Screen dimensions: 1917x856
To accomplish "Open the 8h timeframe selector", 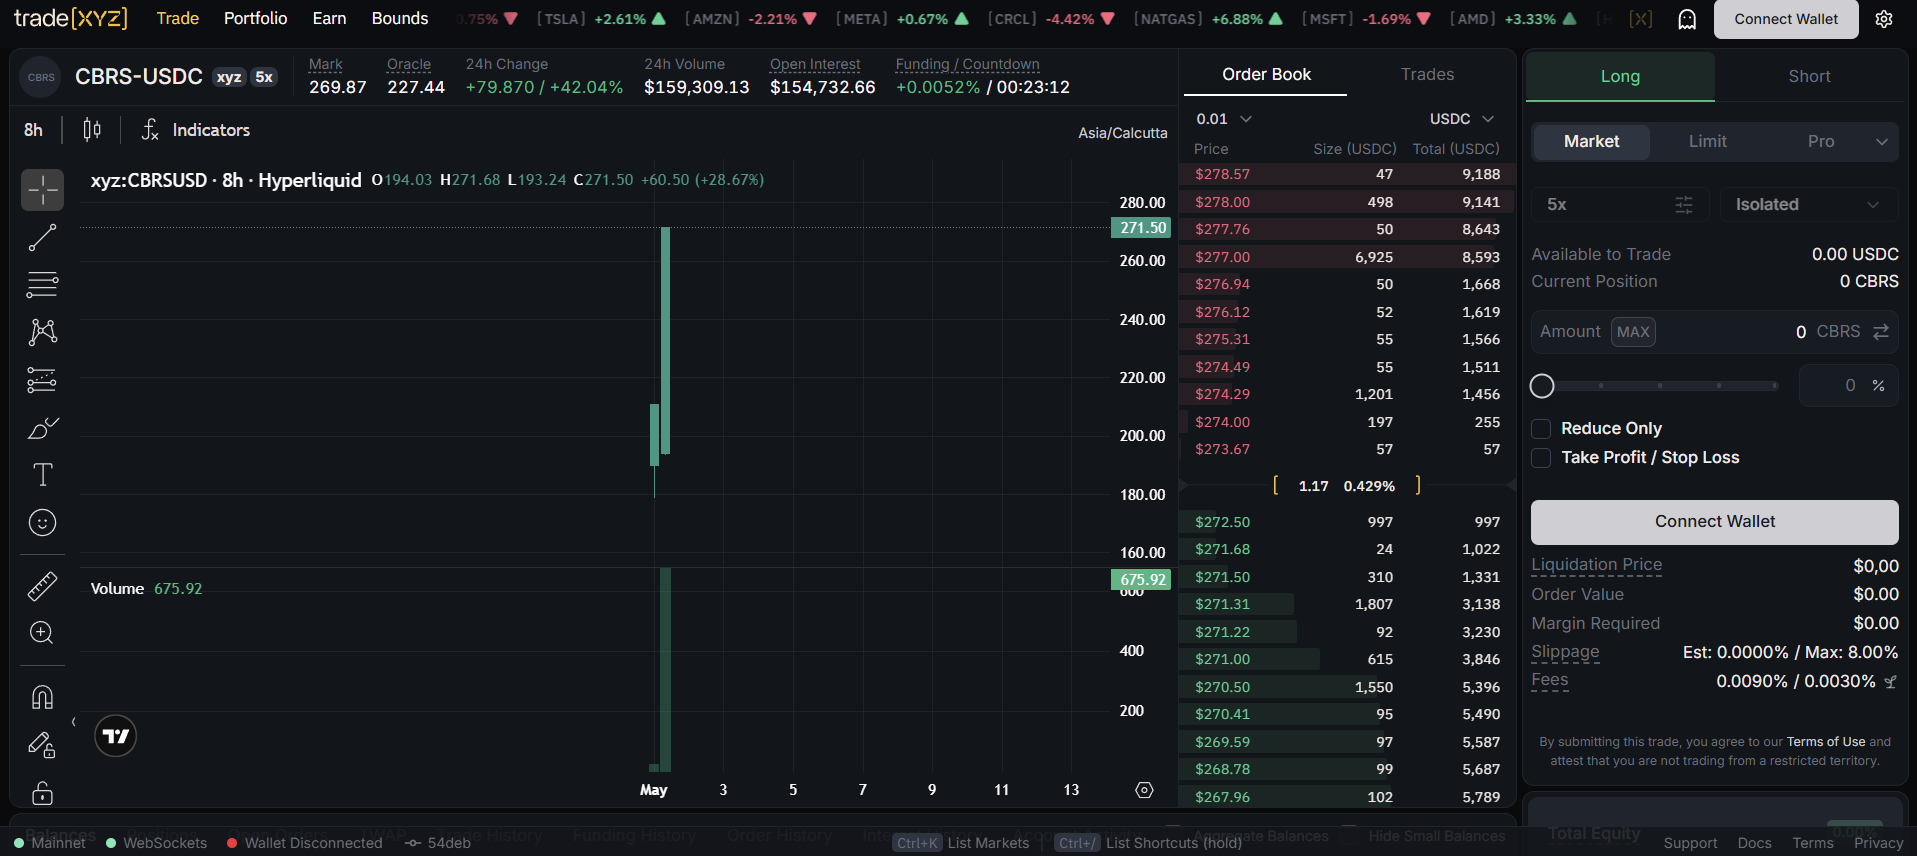I will coord(34,130).
